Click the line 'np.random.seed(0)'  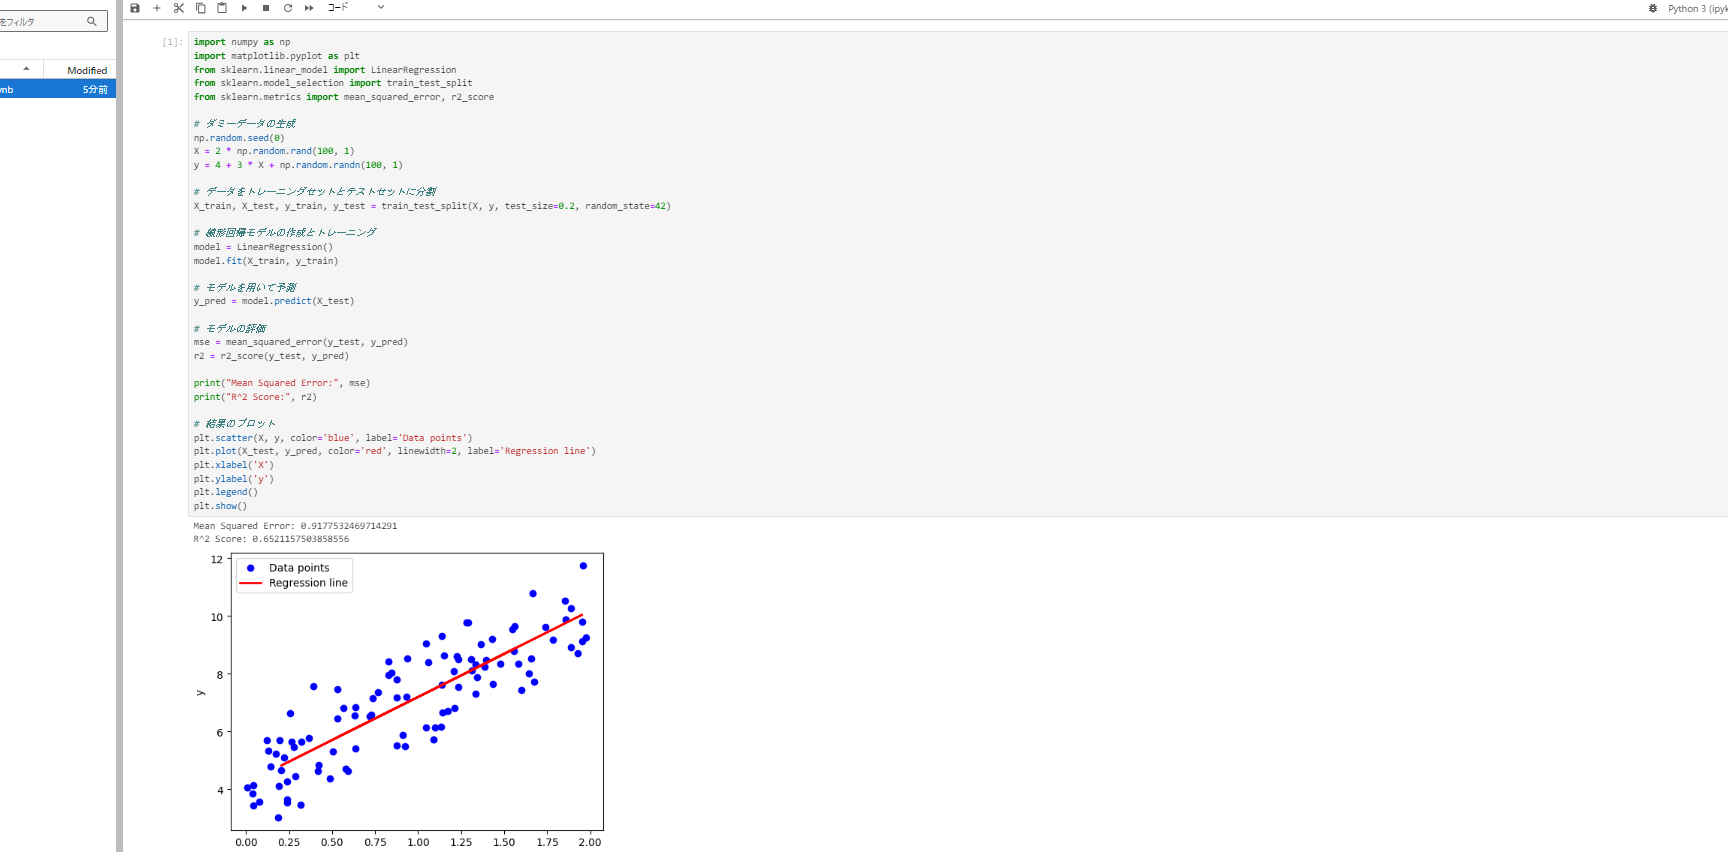(239, 138)
